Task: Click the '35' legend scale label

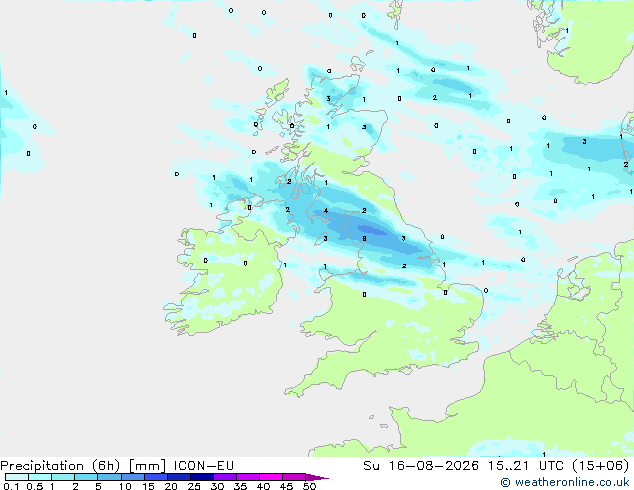Action: pos(240,486)
